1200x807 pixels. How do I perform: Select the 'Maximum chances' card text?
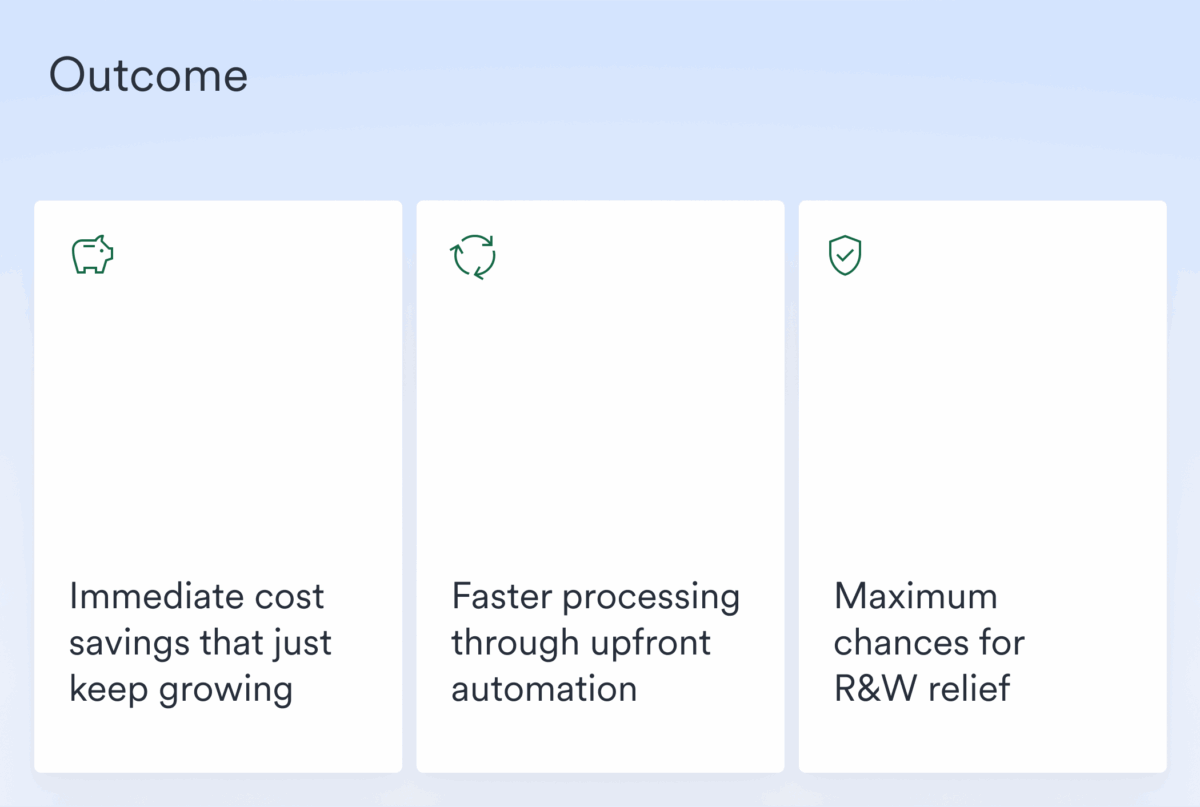(929, 642)
